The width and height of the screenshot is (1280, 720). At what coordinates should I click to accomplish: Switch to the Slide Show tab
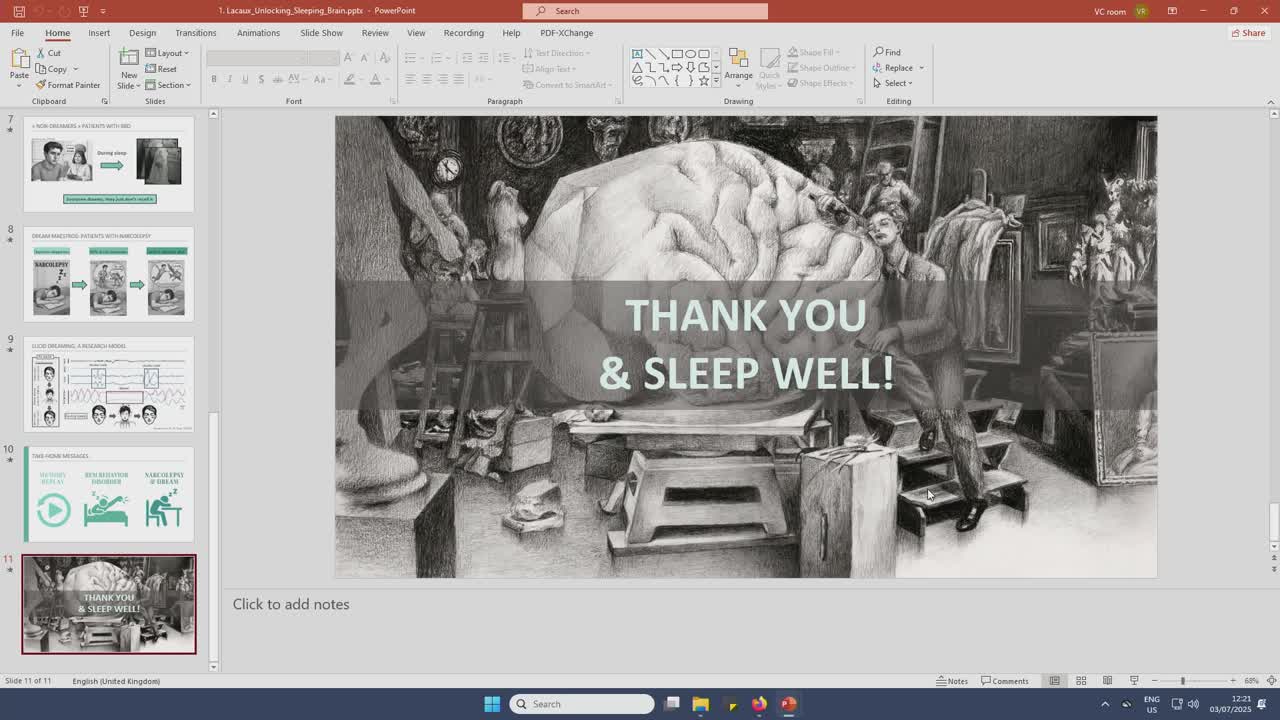click(x=321, y=33)
